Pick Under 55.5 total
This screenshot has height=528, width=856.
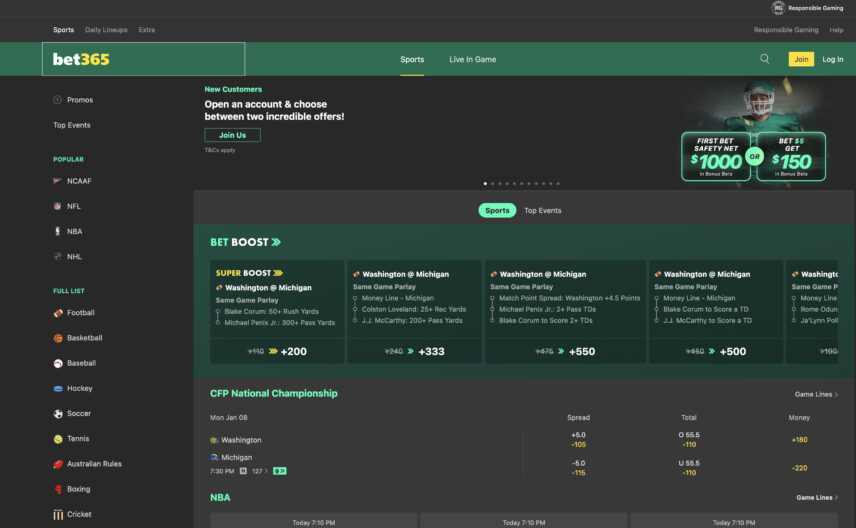(689, 468)
